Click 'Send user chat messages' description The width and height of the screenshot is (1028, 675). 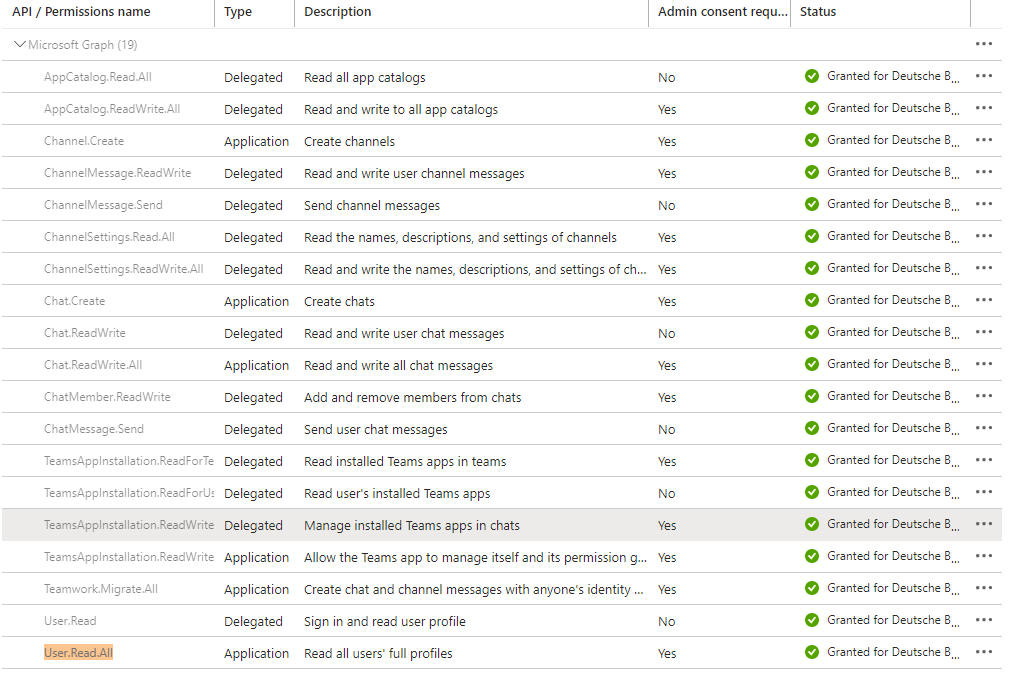point(376,430)
